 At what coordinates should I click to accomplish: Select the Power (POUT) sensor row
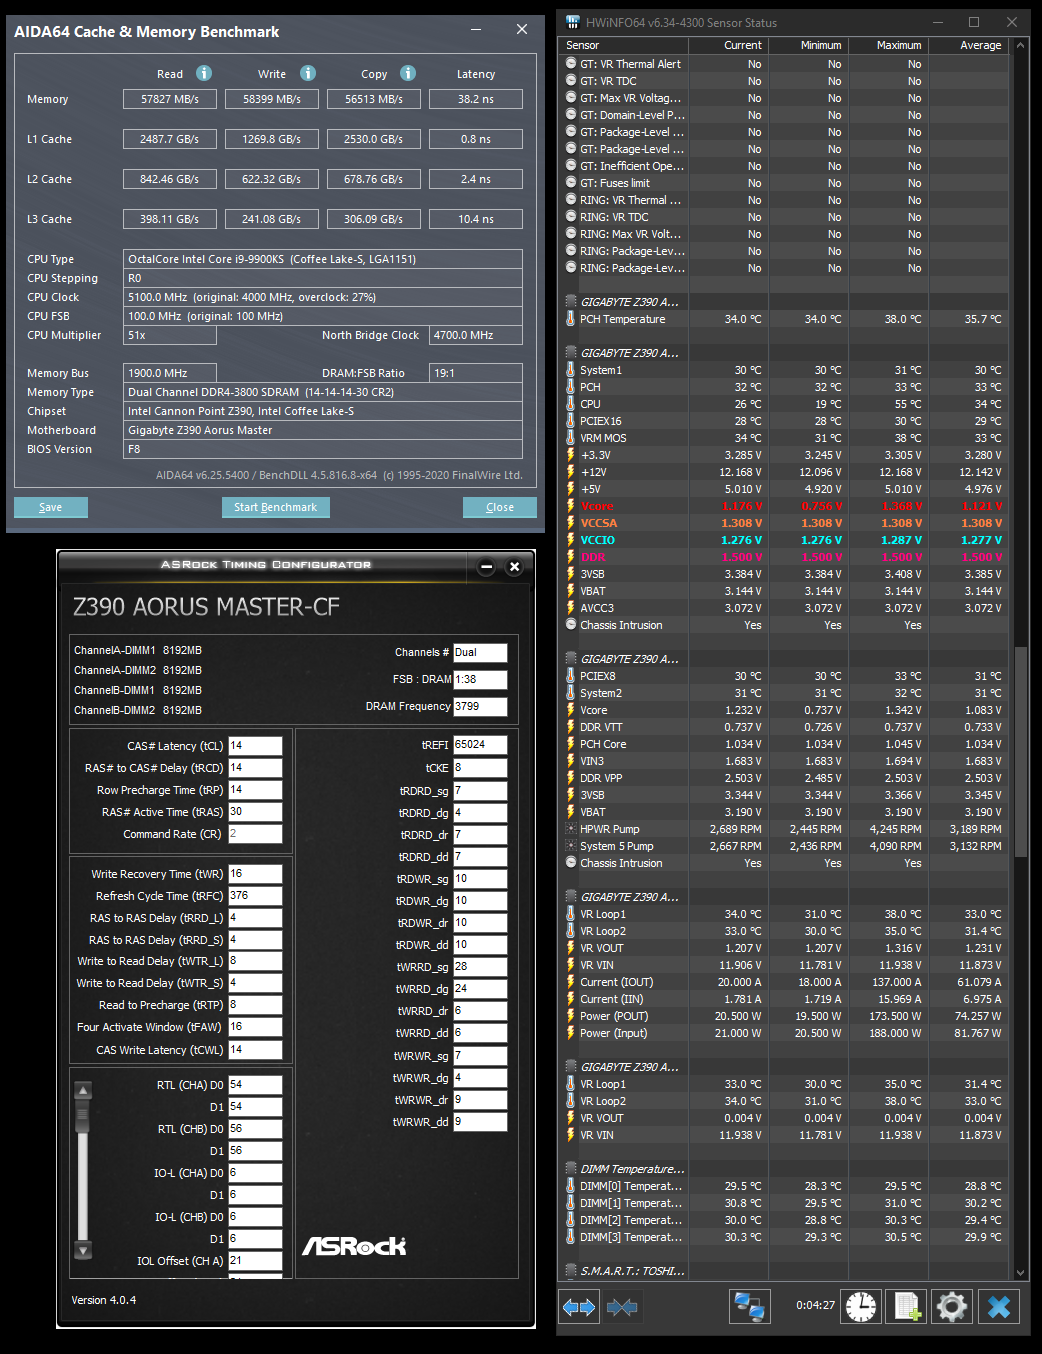[785, 1016]
